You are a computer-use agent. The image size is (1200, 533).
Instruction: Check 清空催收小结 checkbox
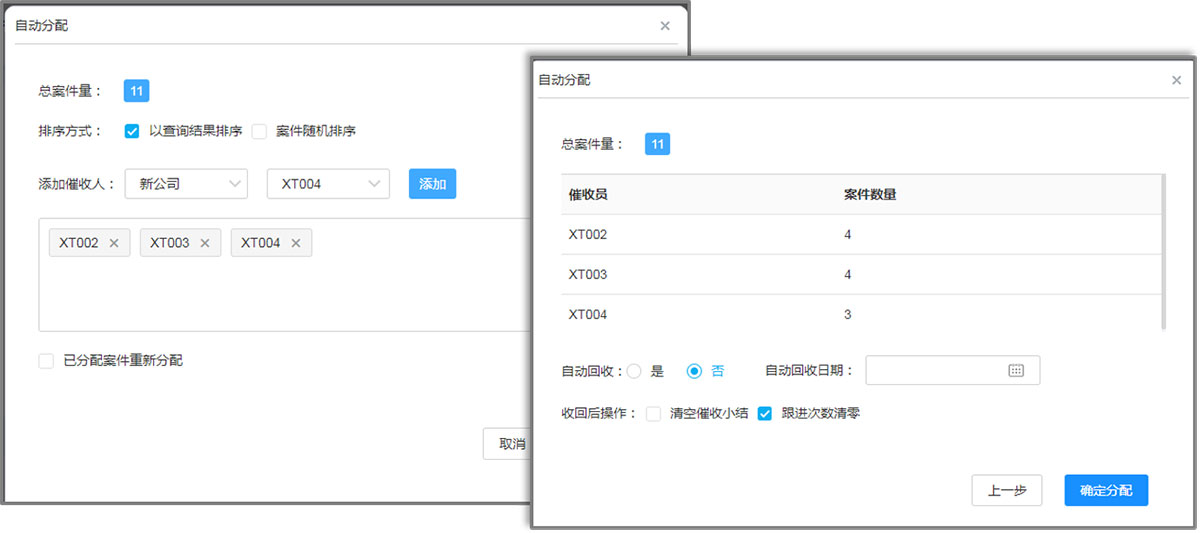coord(653,413)
